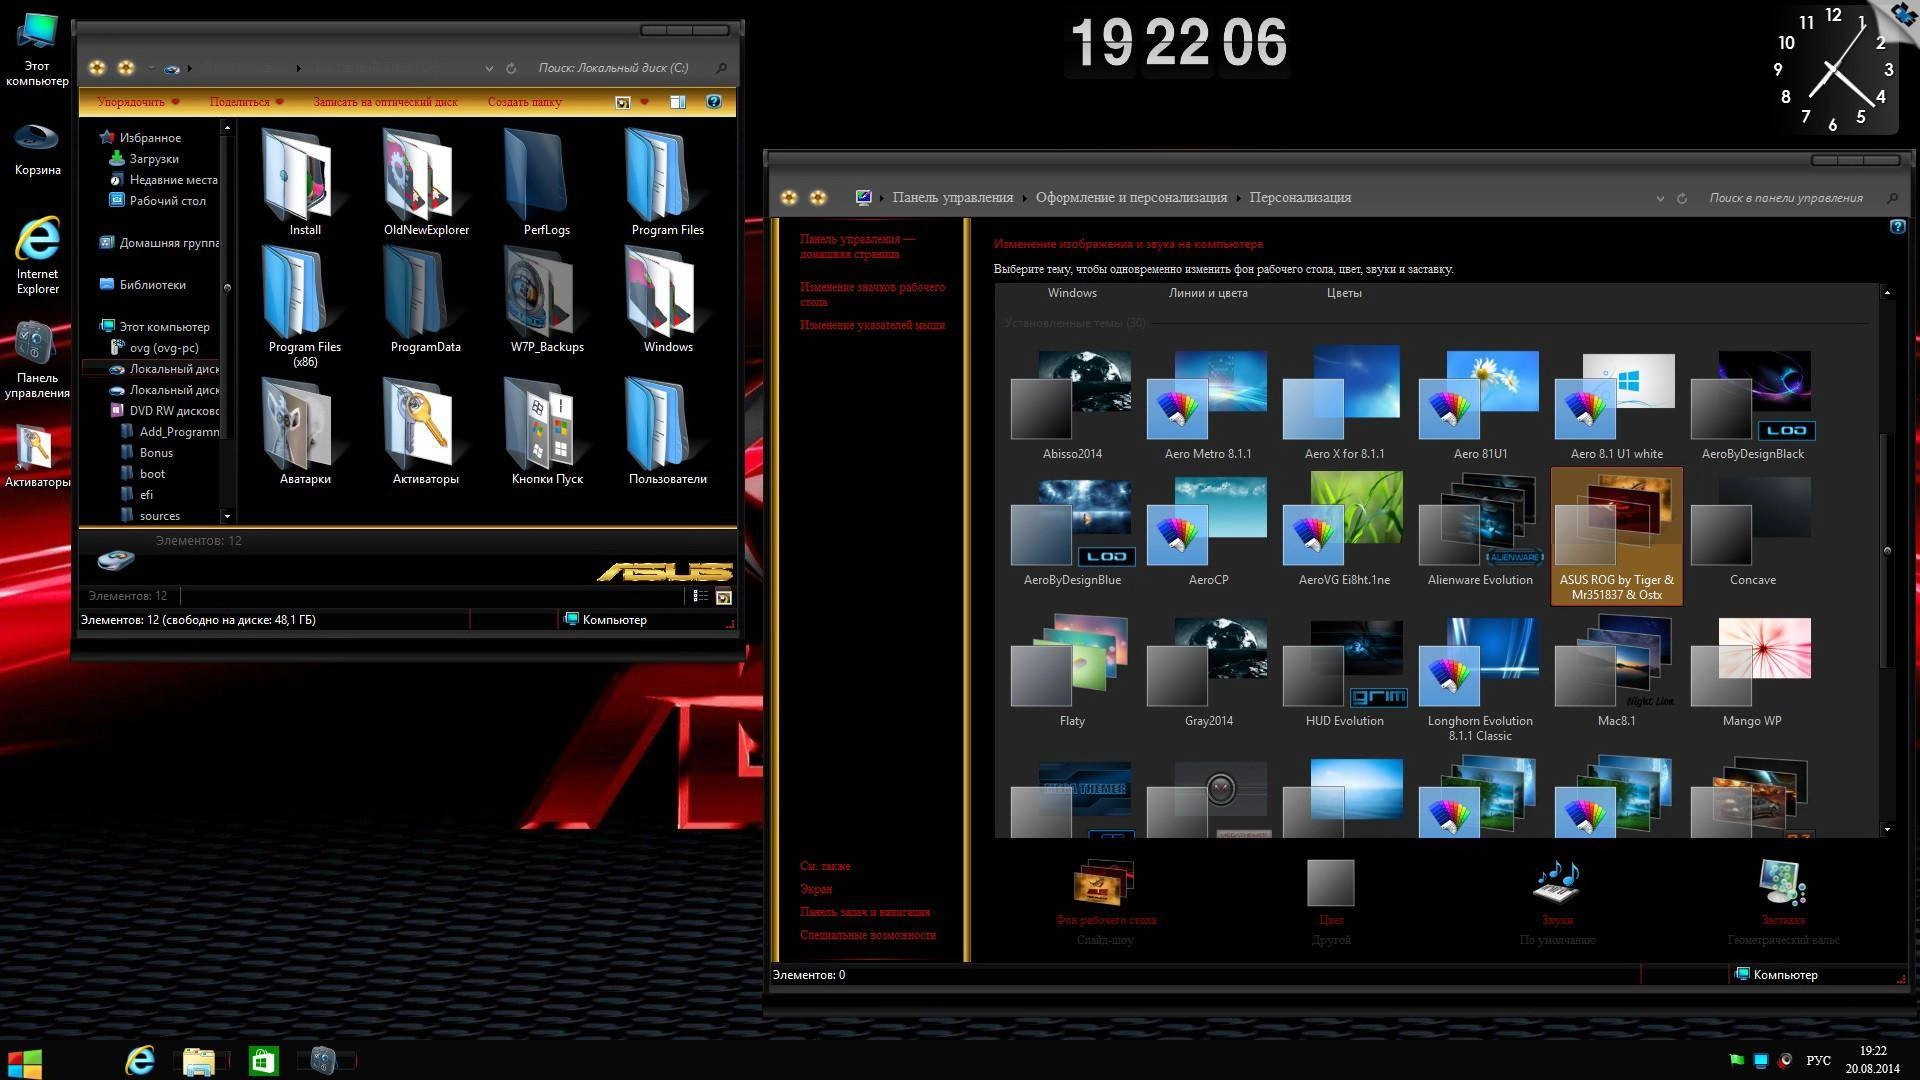Select the HUD Evolution theme

tap(1344, 672)
